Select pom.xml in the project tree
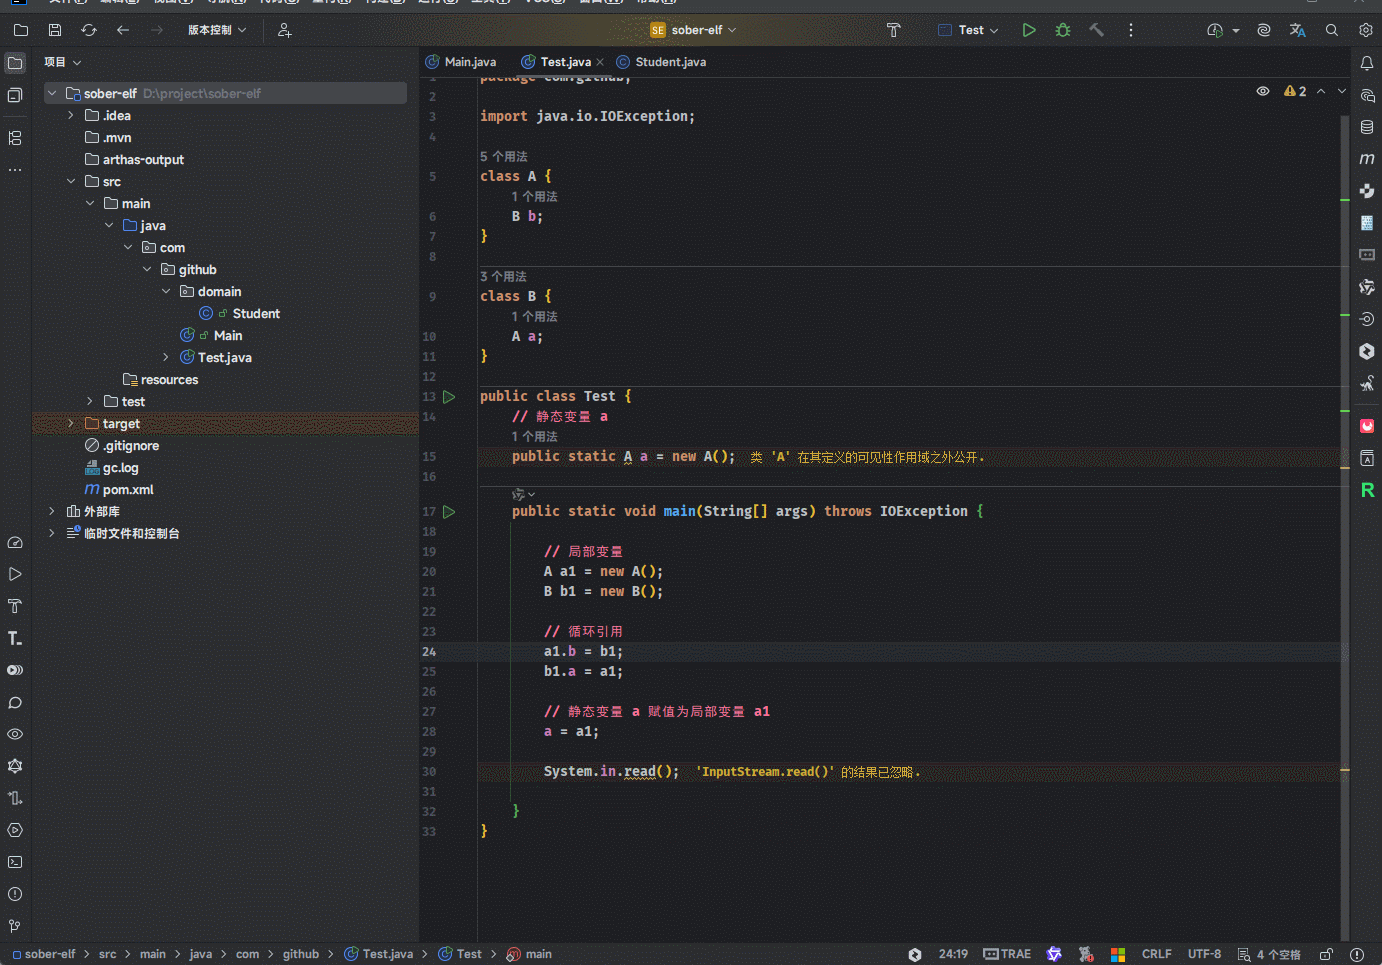 tap(127, 490)
